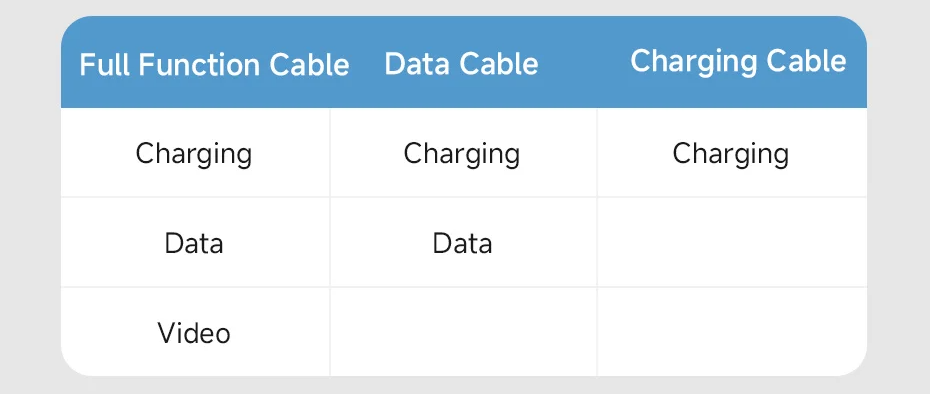The height and width of the screenshot is (394, 930).
Task: Click the Charging Cable column header
Action: [x=738, y=61]
